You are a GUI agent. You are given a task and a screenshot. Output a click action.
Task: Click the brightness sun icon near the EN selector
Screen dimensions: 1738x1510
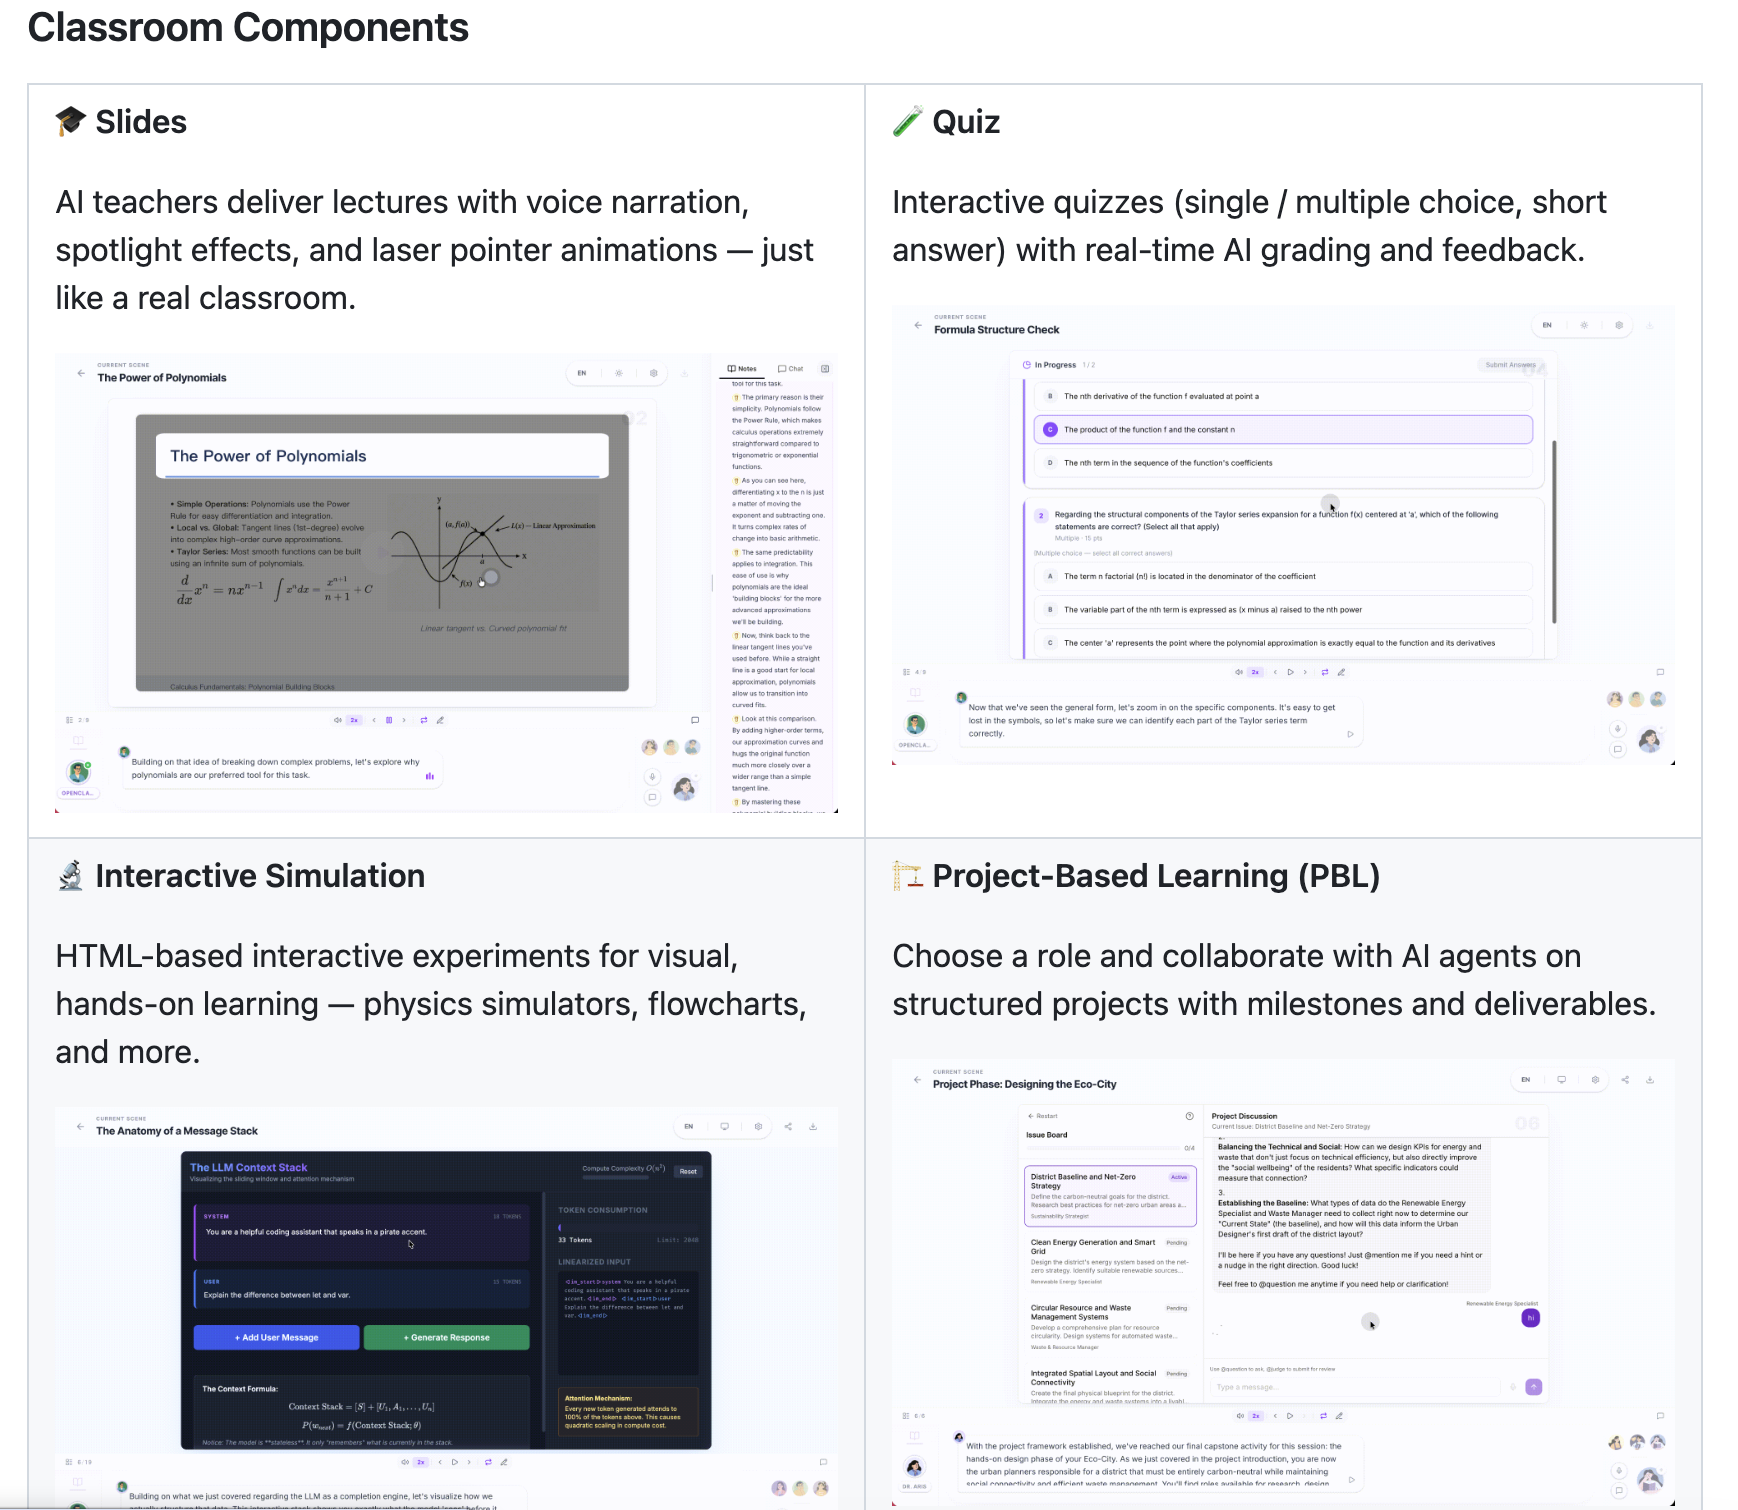pos(620,373)
